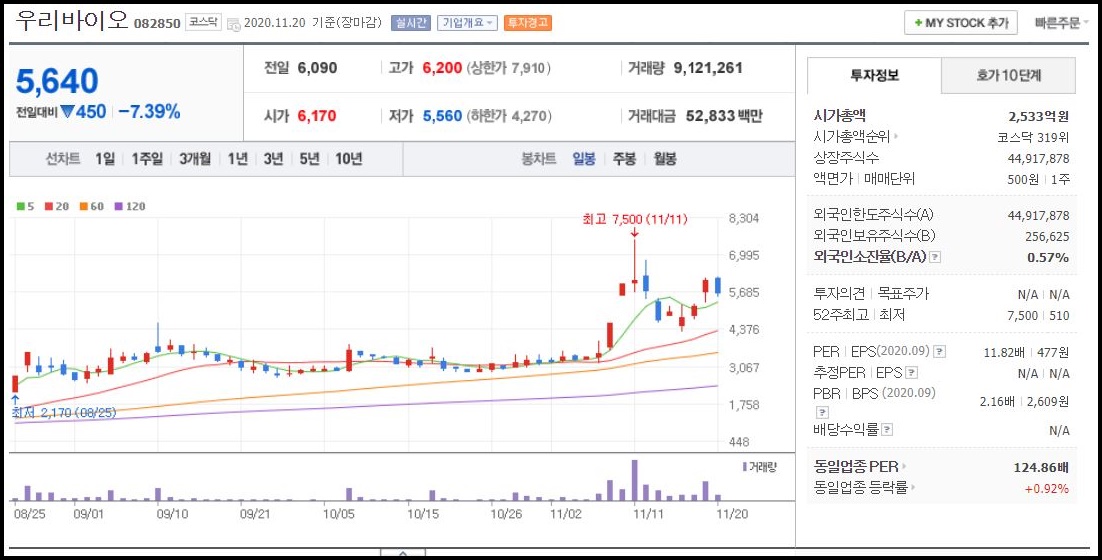Select the 5년 line chart period
The width and height of the screenshot is (1102, 560).
[309, 159]
